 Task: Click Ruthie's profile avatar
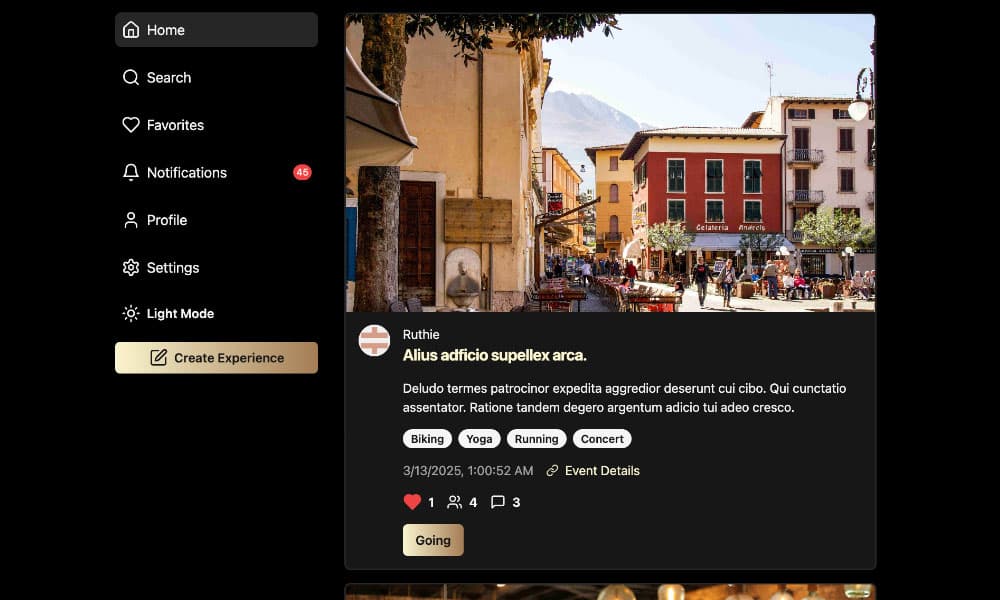click(374, 341)
